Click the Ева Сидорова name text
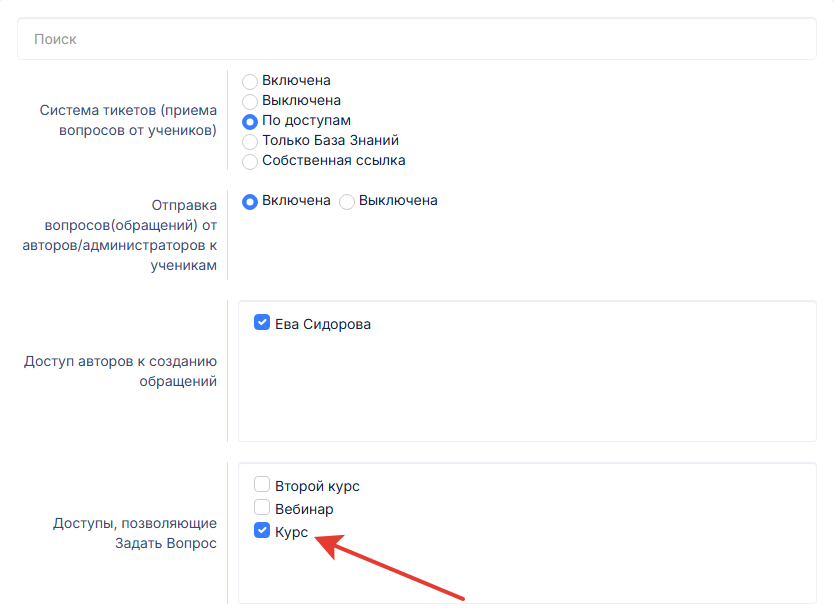Image resolution: width=834 pixels, height=615 pixels. pyautogui.click(x=323, y=324)
